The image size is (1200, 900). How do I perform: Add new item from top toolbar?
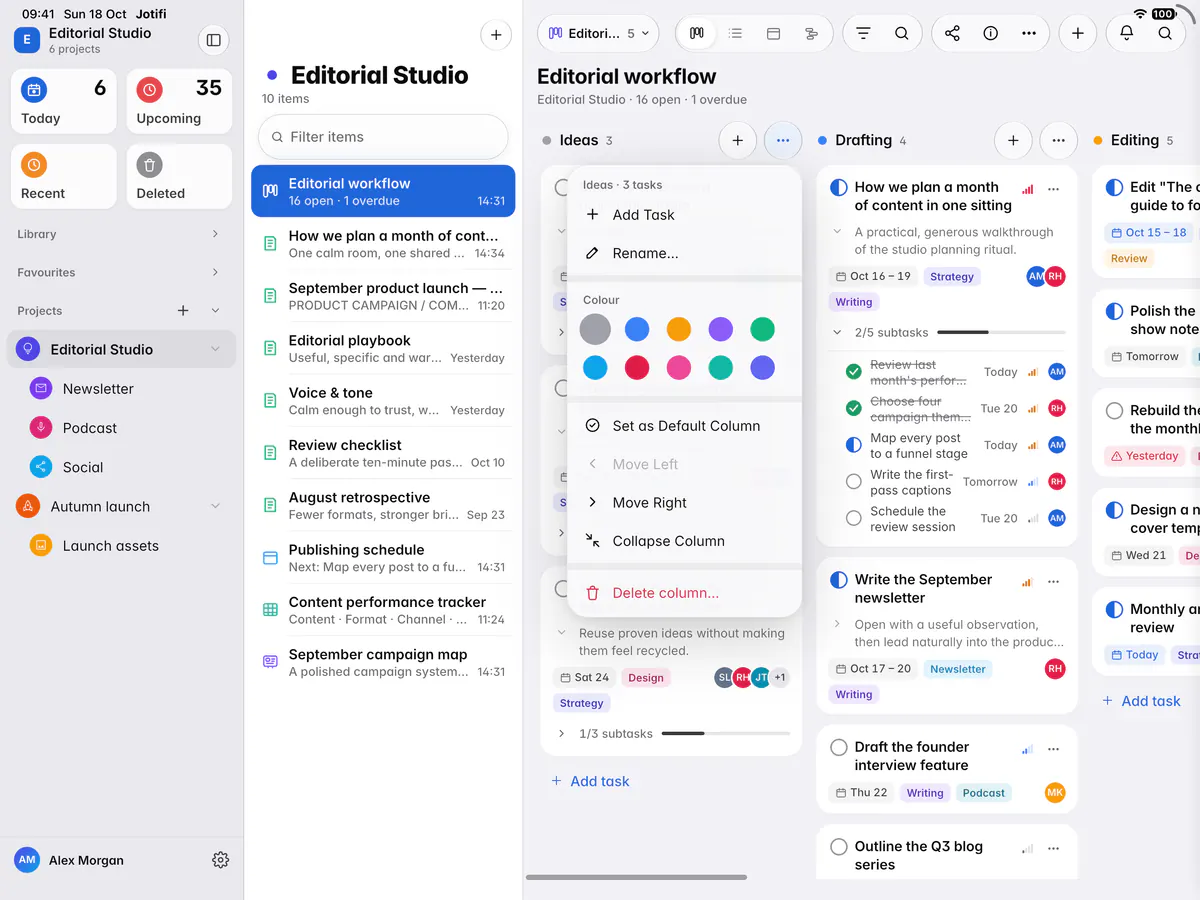point(1077,33)
